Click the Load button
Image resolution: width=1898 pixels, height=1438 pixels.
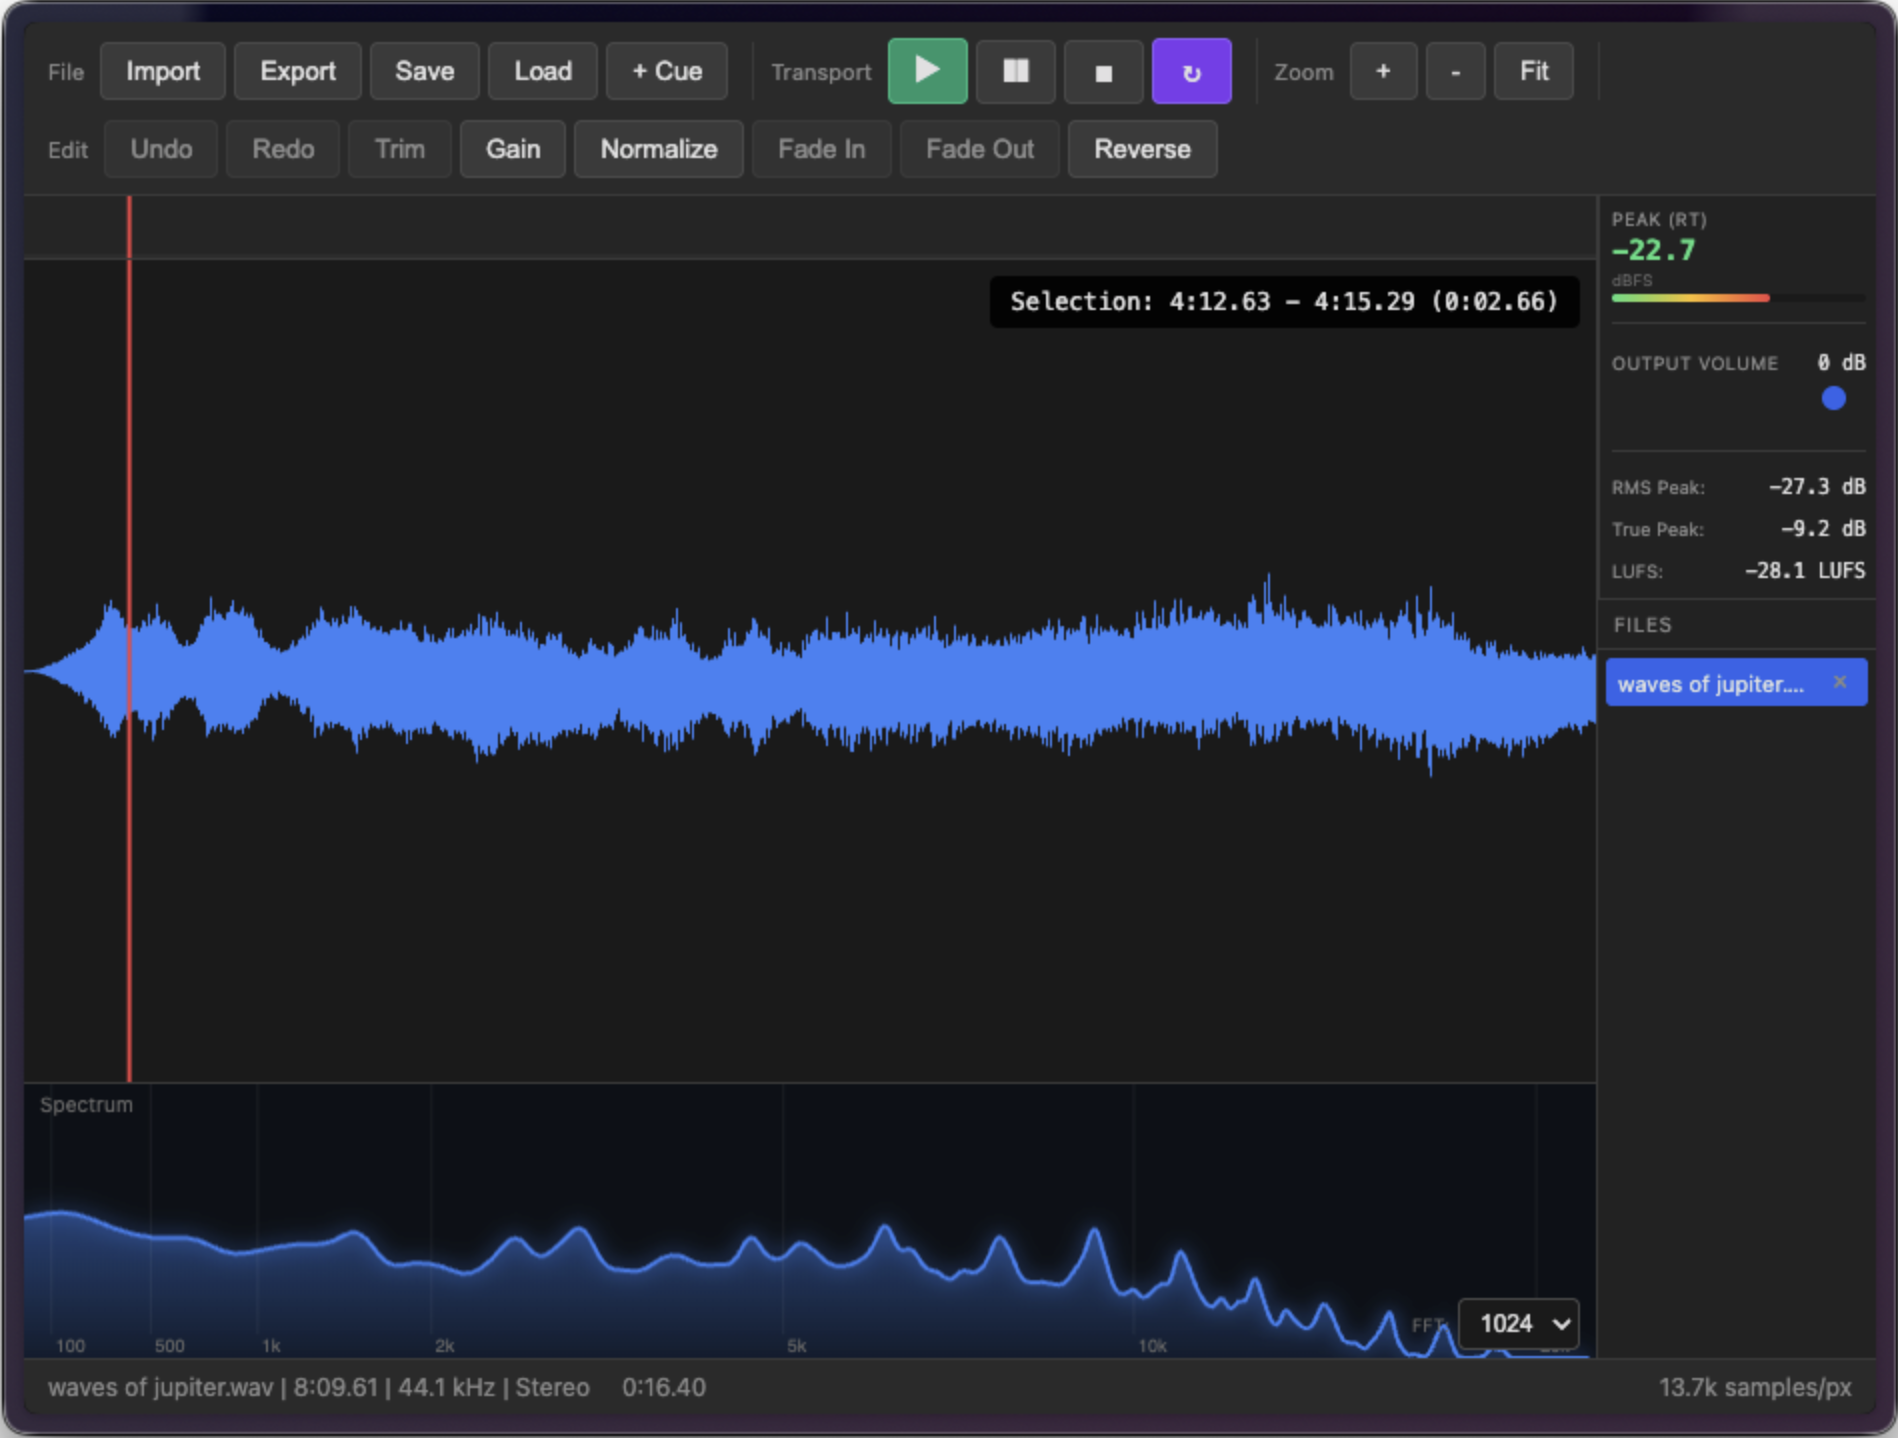pyautogui.click(x=542, y=71)
